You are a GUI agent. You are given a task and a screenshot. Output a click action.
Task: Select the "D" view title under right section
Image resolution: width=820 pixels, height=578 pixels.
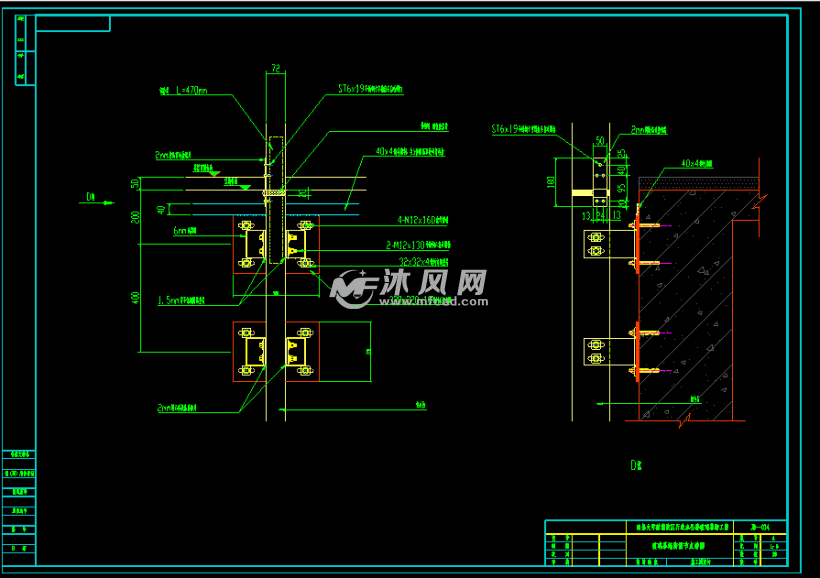(x=634, y=464)
